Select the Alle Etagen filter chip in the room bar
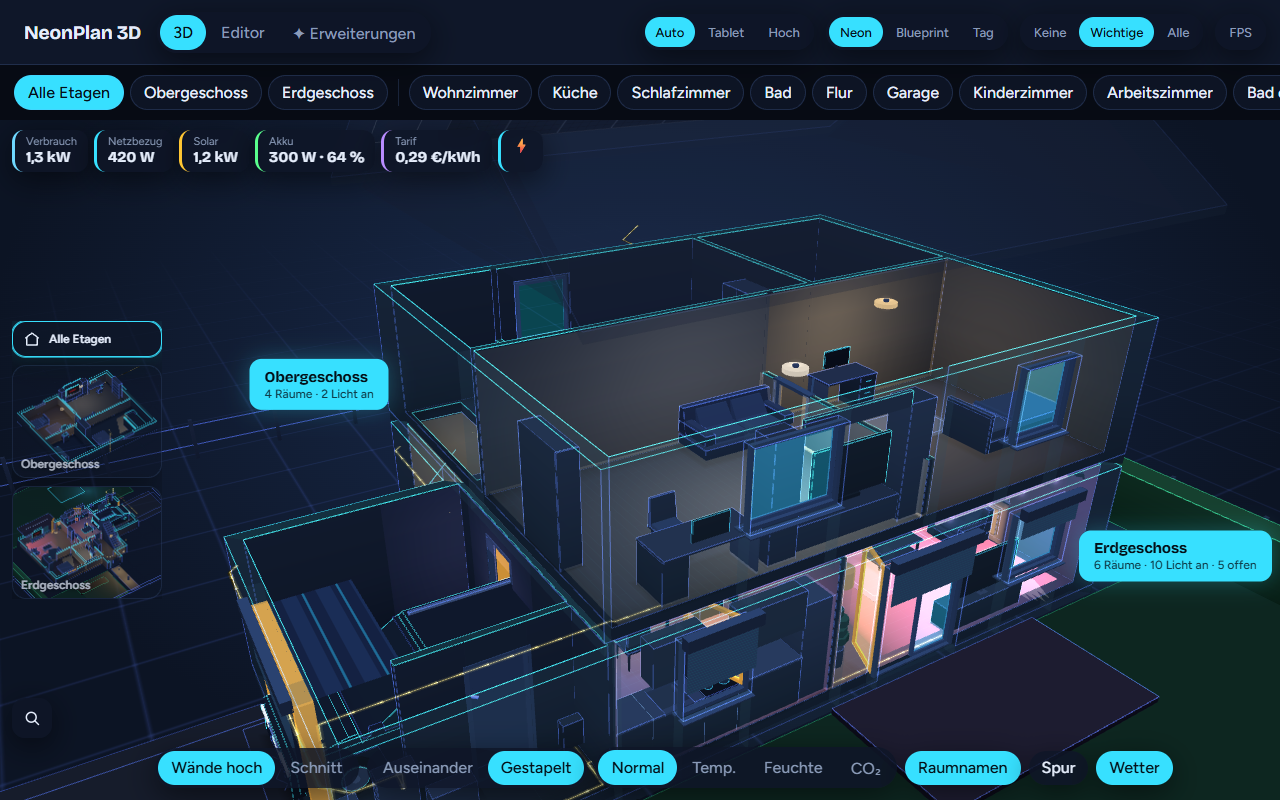The image size is (1280, 800). pos(69,93)
